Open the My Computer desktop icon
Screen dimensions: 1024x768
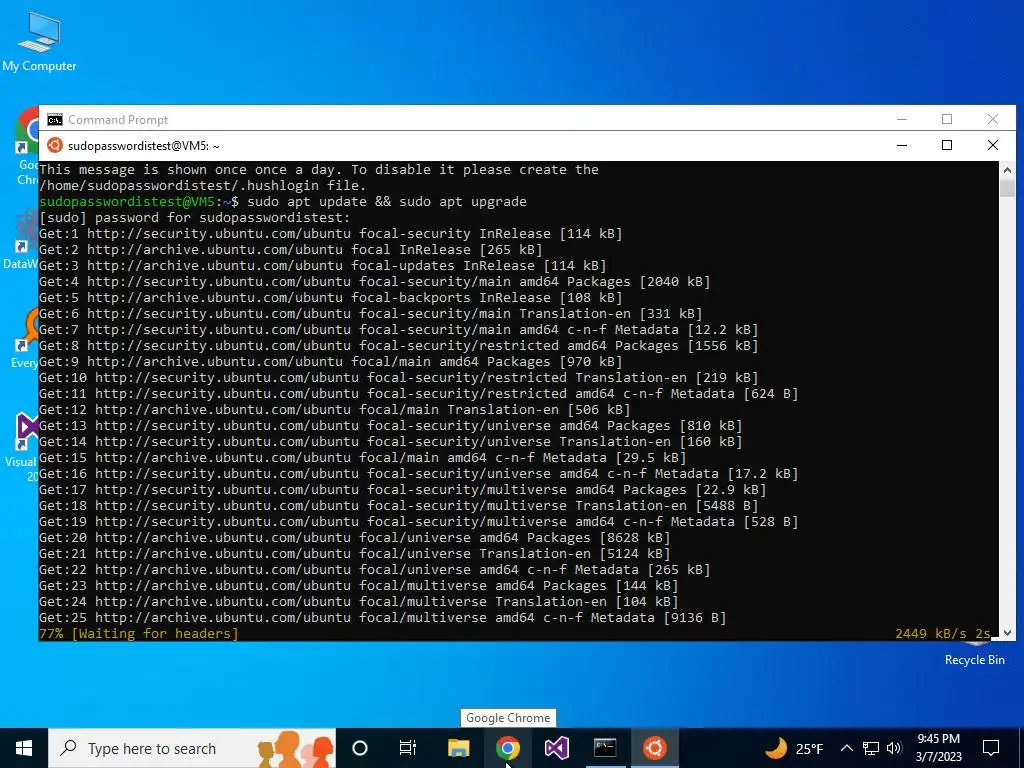(39, 42)
